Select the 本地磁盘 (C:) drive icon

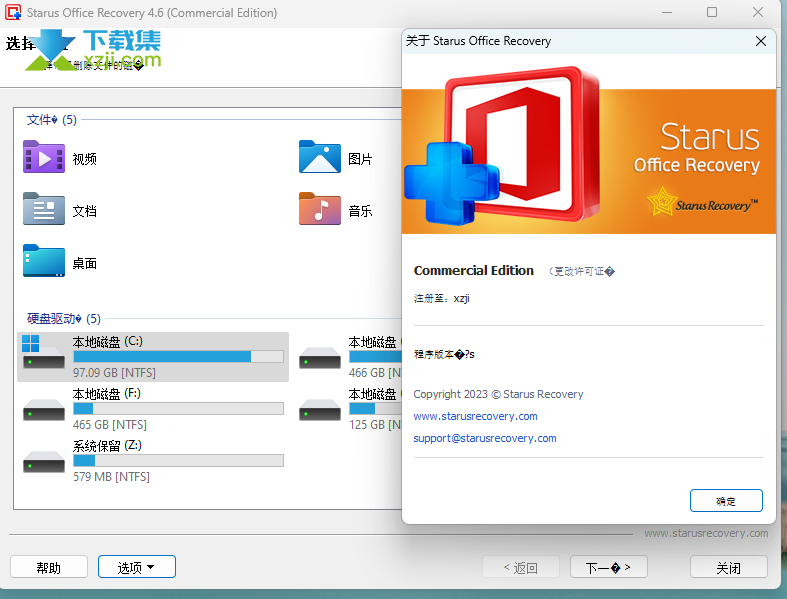tap(43, 352)
